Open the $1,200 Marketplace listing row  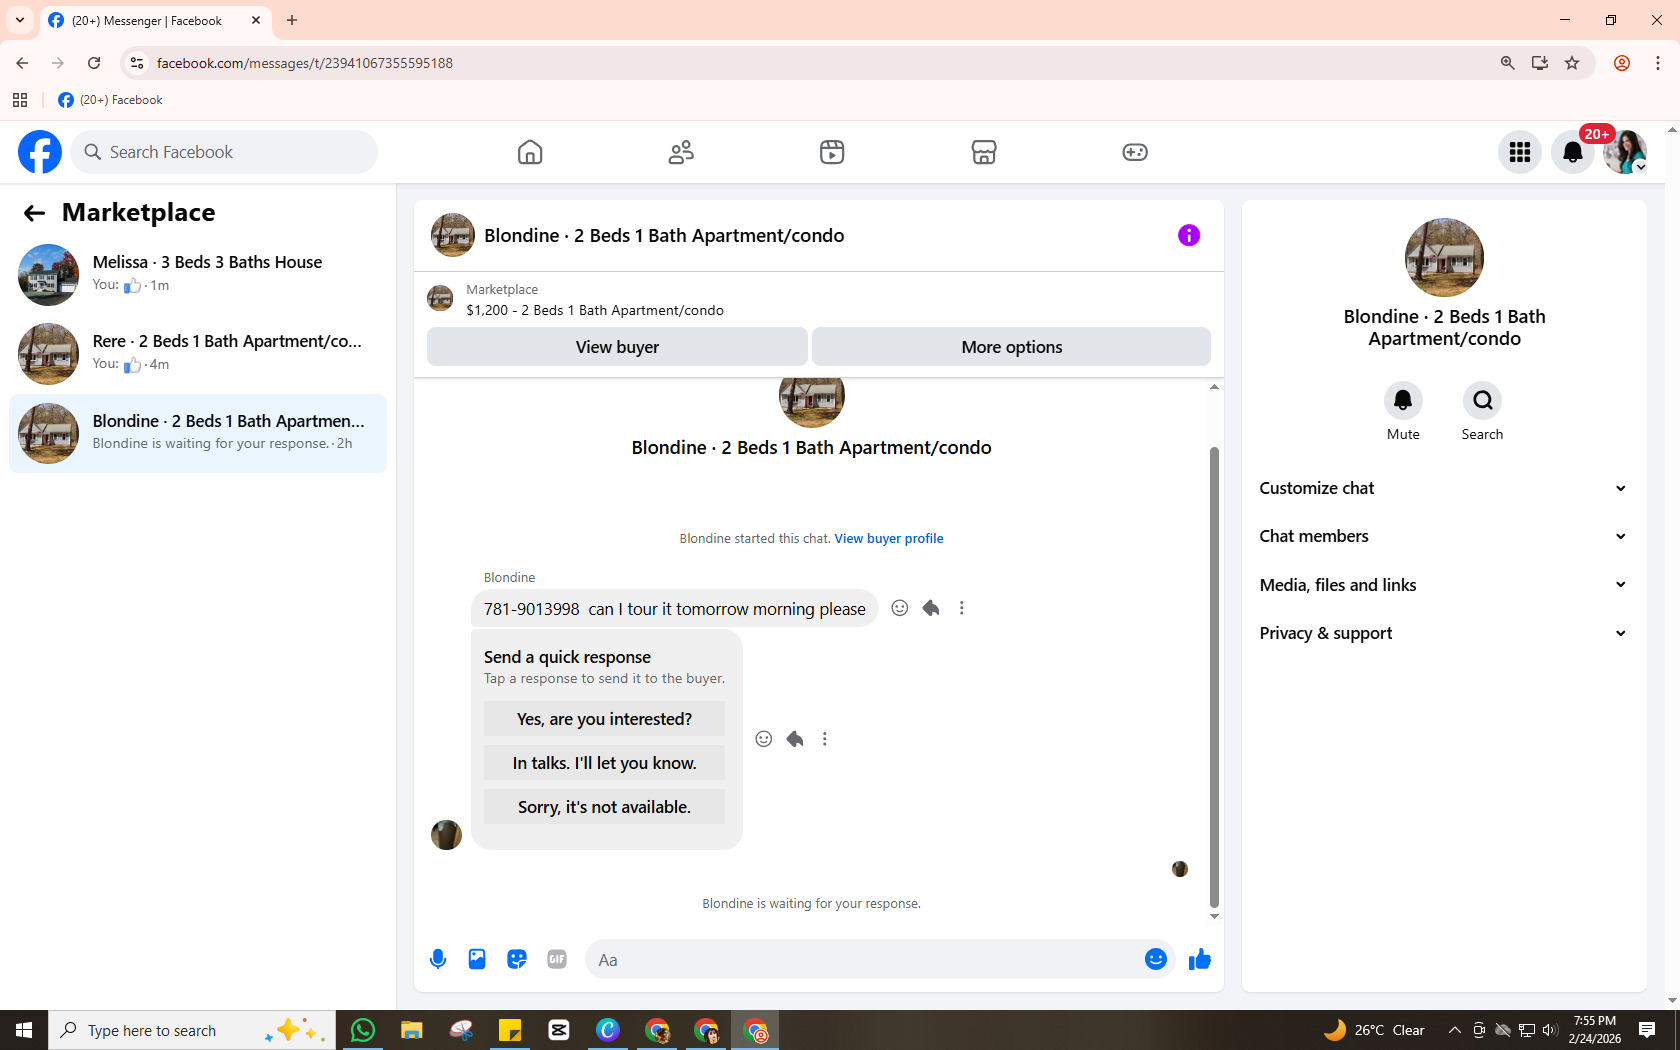(818, 299)
